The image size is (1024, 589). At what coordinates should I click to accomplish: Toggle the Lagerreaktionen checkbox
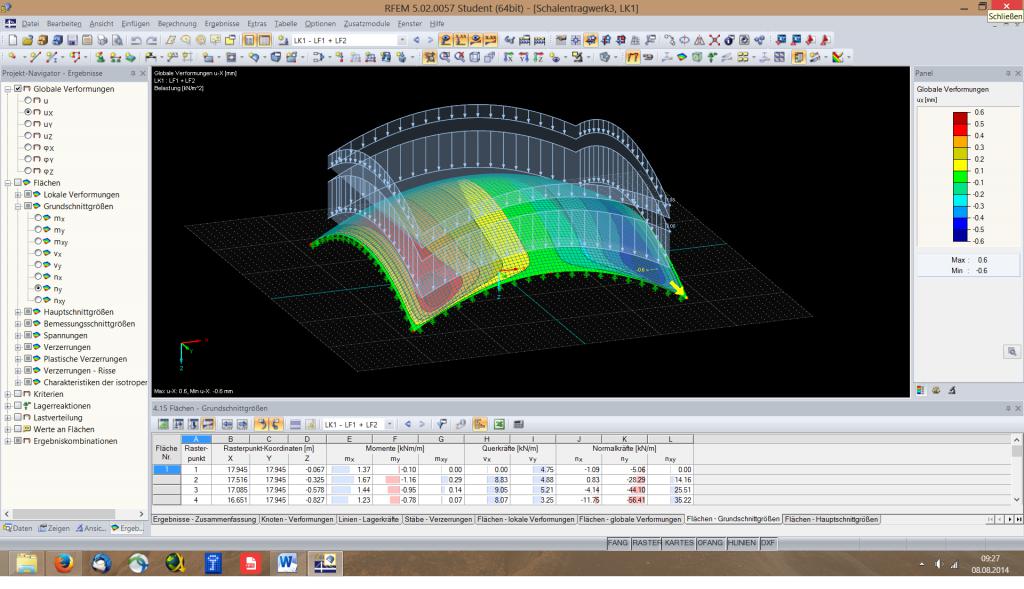[18, 406]
